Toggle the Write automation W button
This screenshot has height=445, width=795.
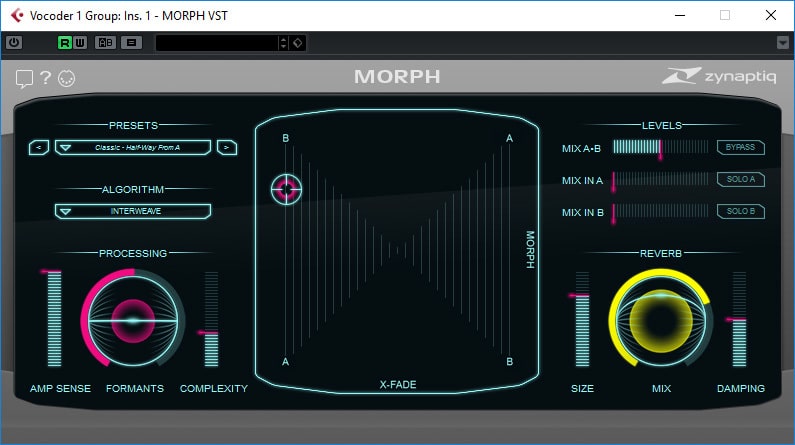point(80,43)
